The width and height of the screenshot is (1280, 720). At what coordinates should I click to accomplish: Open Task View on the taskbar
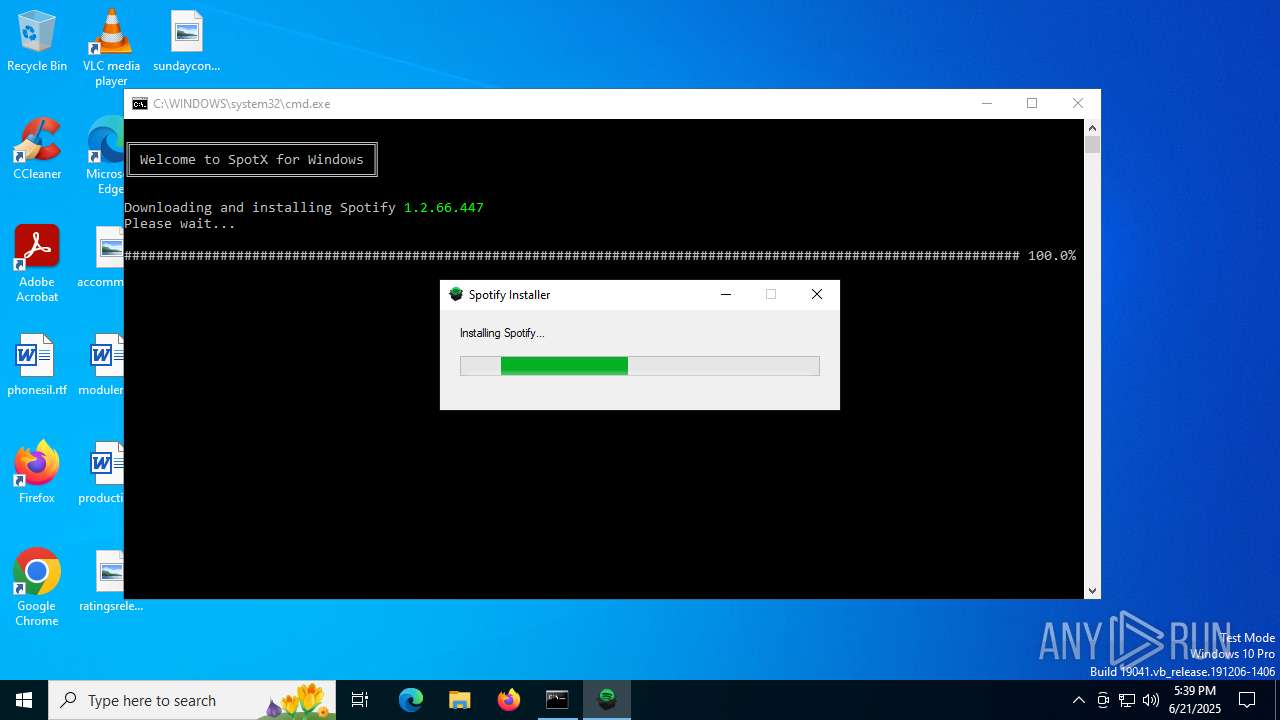click(x=361, y=700)
